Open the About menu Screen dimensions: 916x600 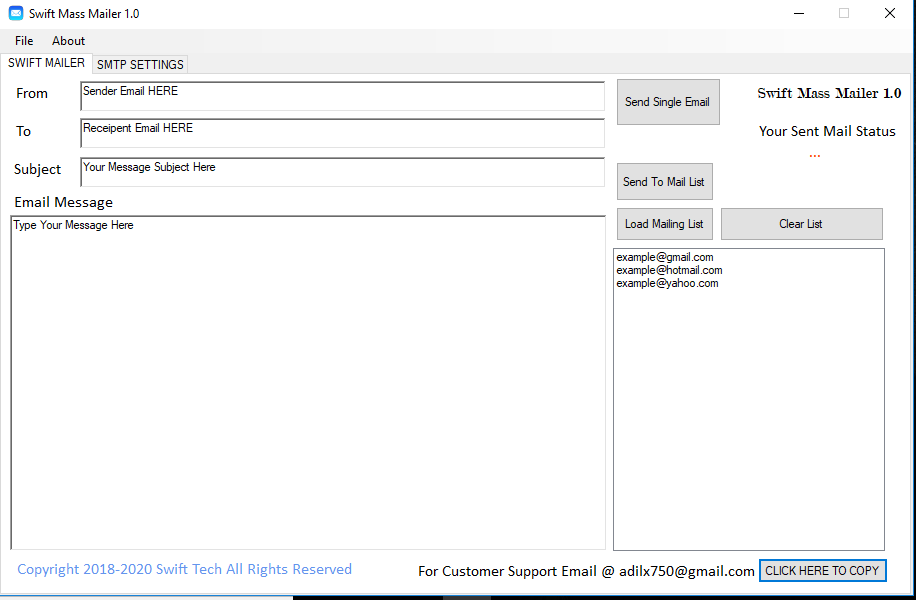[x=68, y=41]
